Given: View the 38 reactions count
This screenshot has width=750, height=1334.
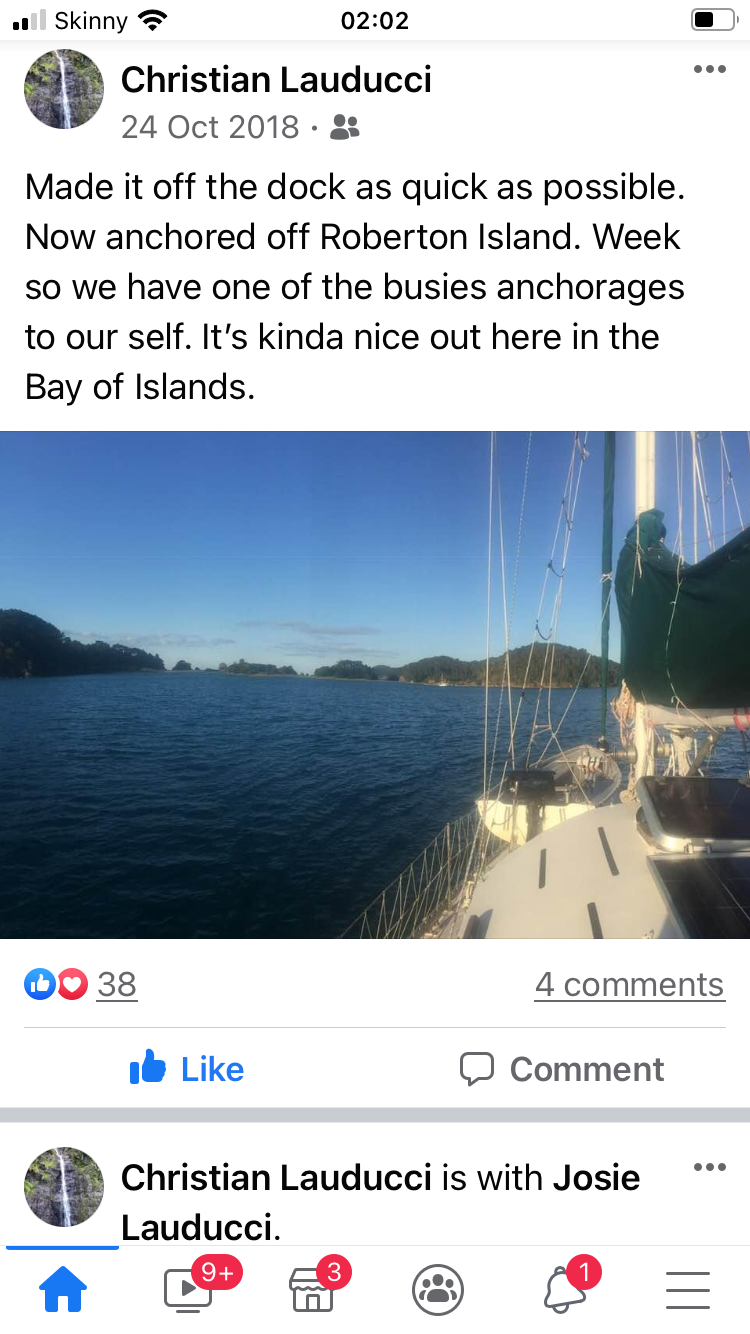Looking at the screenshot, I should point(116,985).
